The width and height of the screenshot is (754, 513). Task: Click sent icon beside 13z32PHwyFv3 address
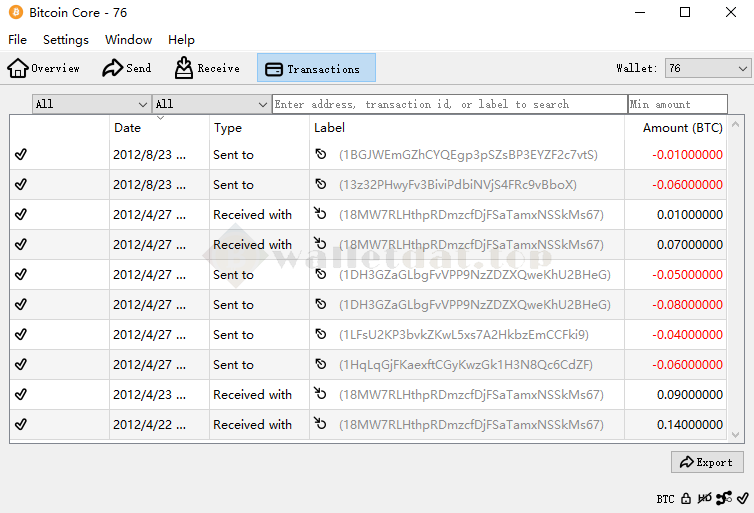(x=321, y=185)
